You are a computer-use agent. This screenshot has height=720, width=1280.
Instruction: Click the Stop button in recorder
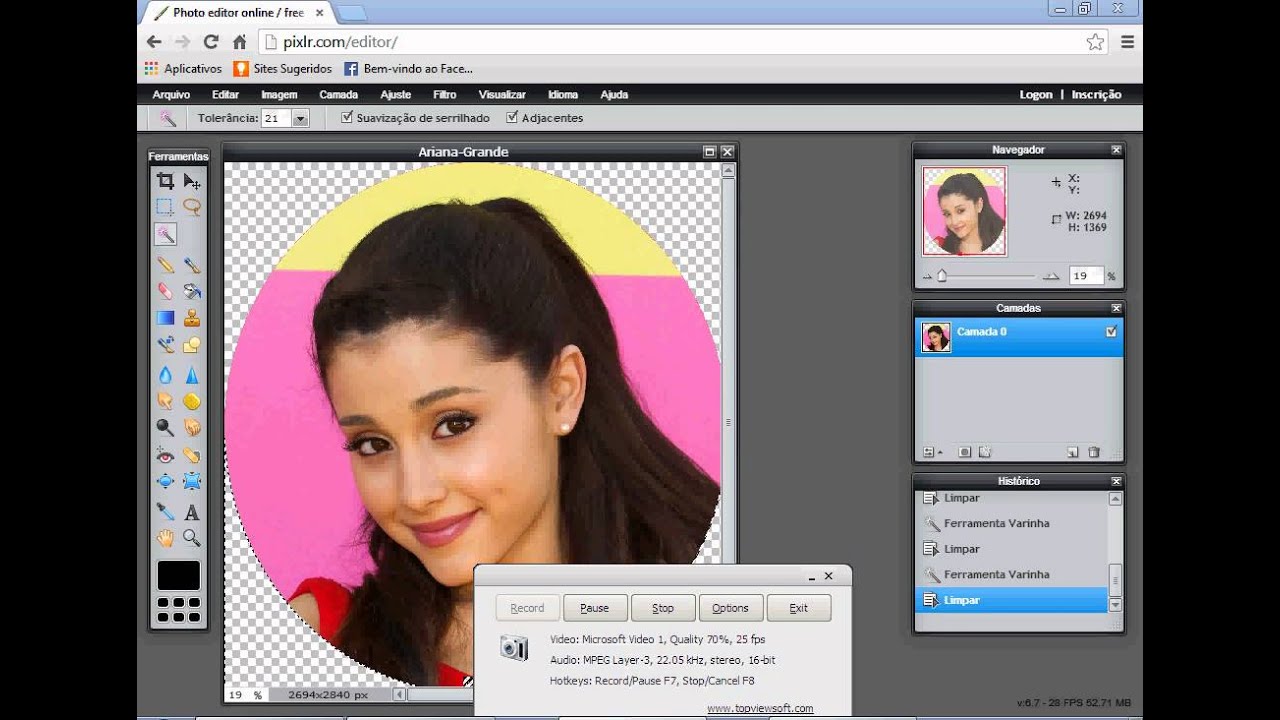[x=663, y=608]
